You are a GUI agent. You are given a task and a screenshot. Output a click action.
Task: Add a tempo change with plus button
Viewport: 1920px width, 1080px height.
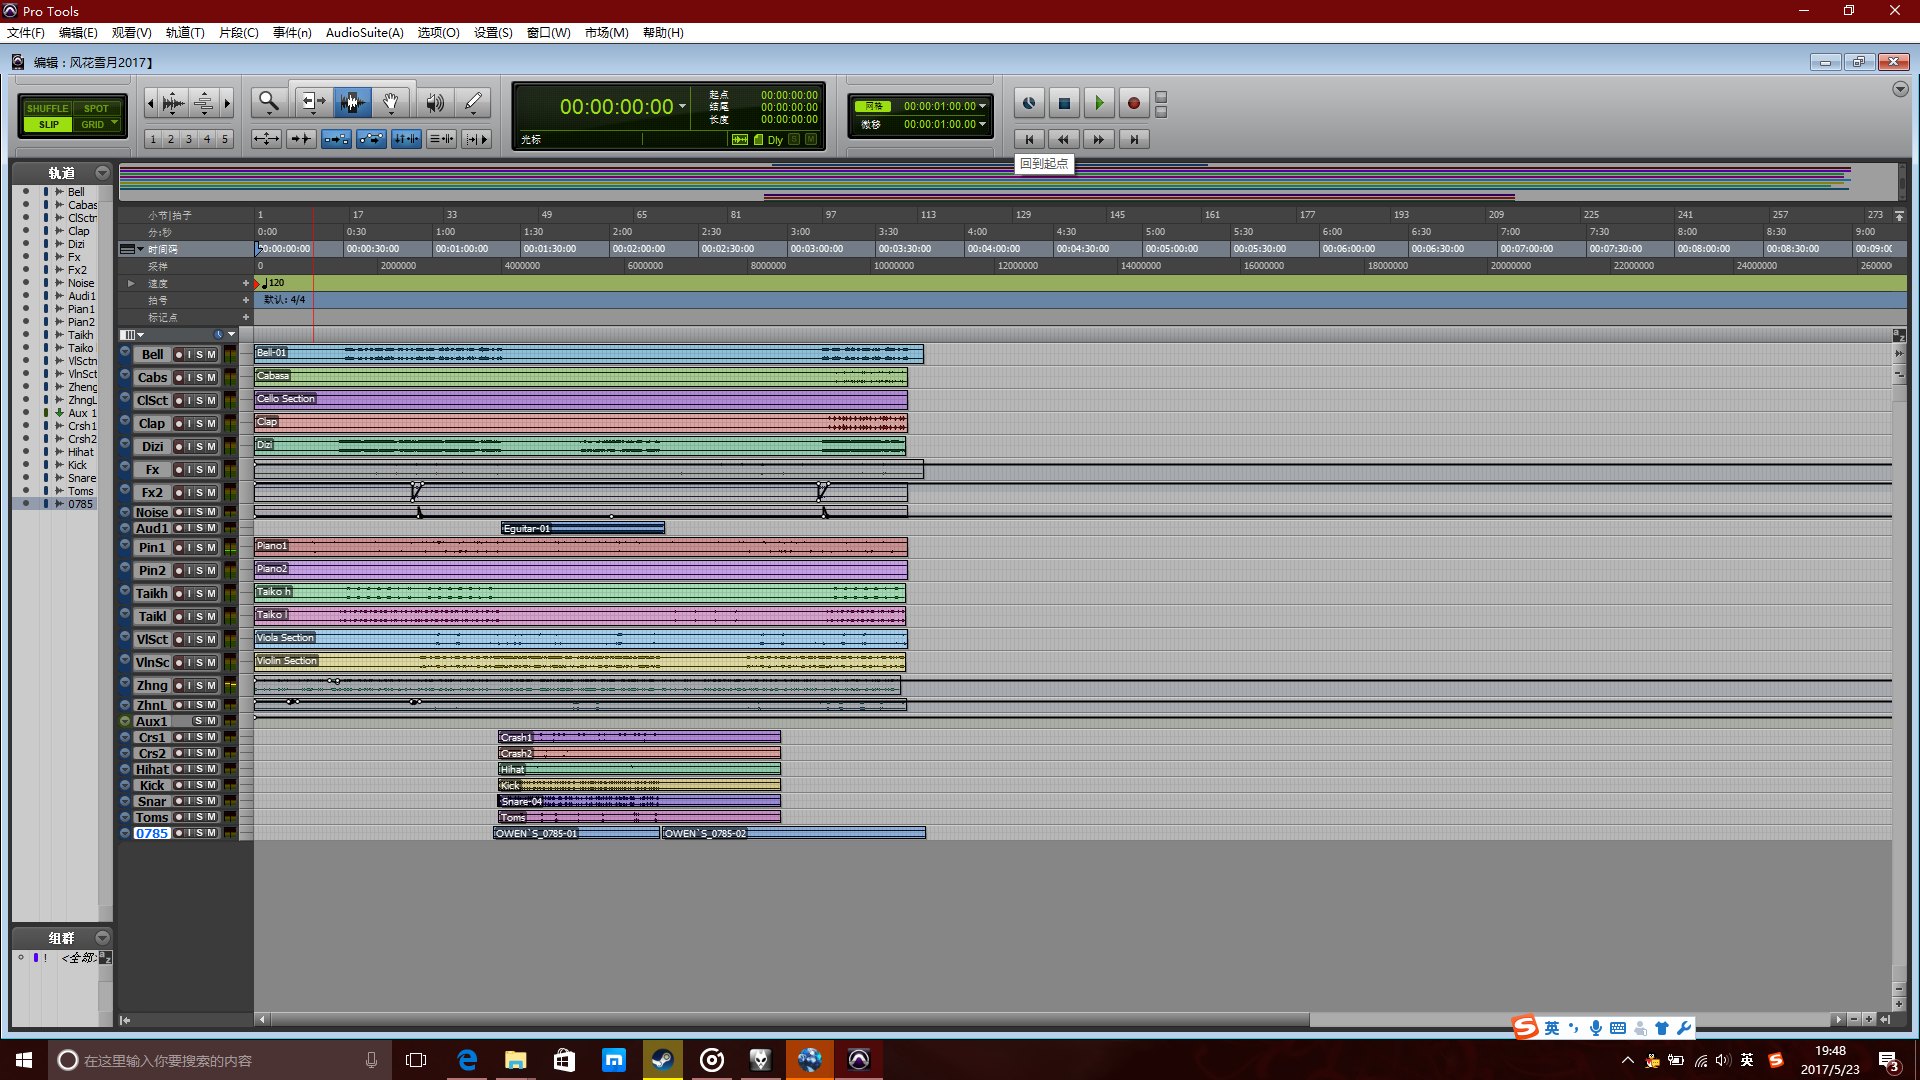click(246, 283)
